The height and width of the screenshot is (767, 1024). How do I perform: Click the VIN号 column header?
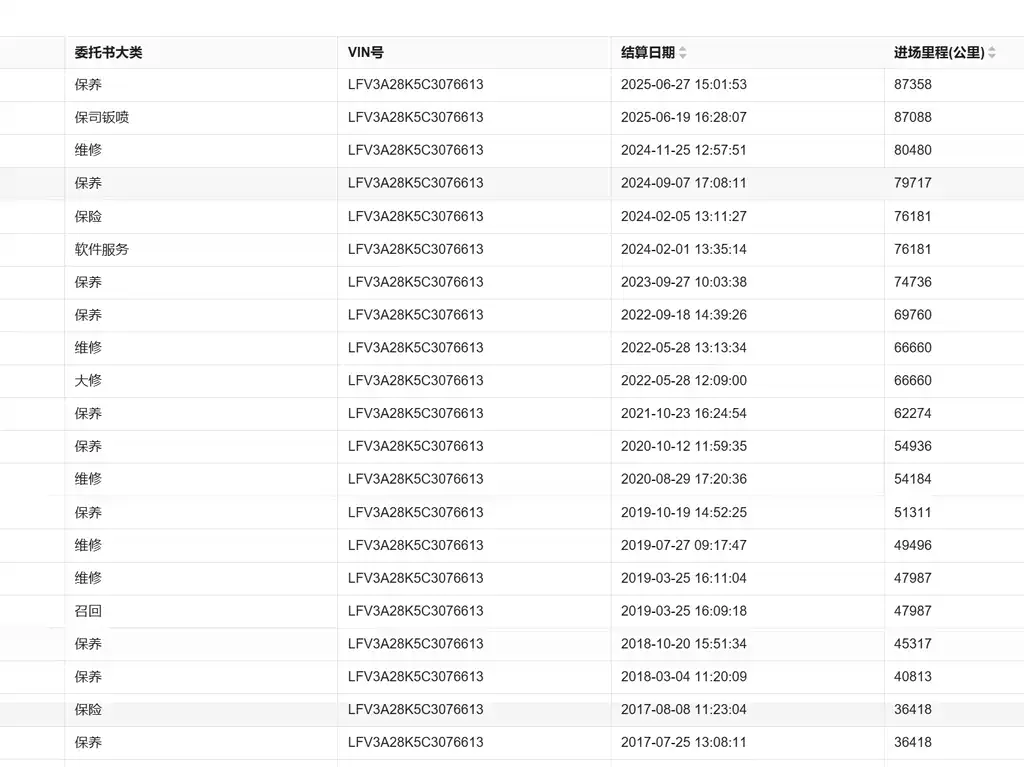pyautogui.click(x=365, y=52)
